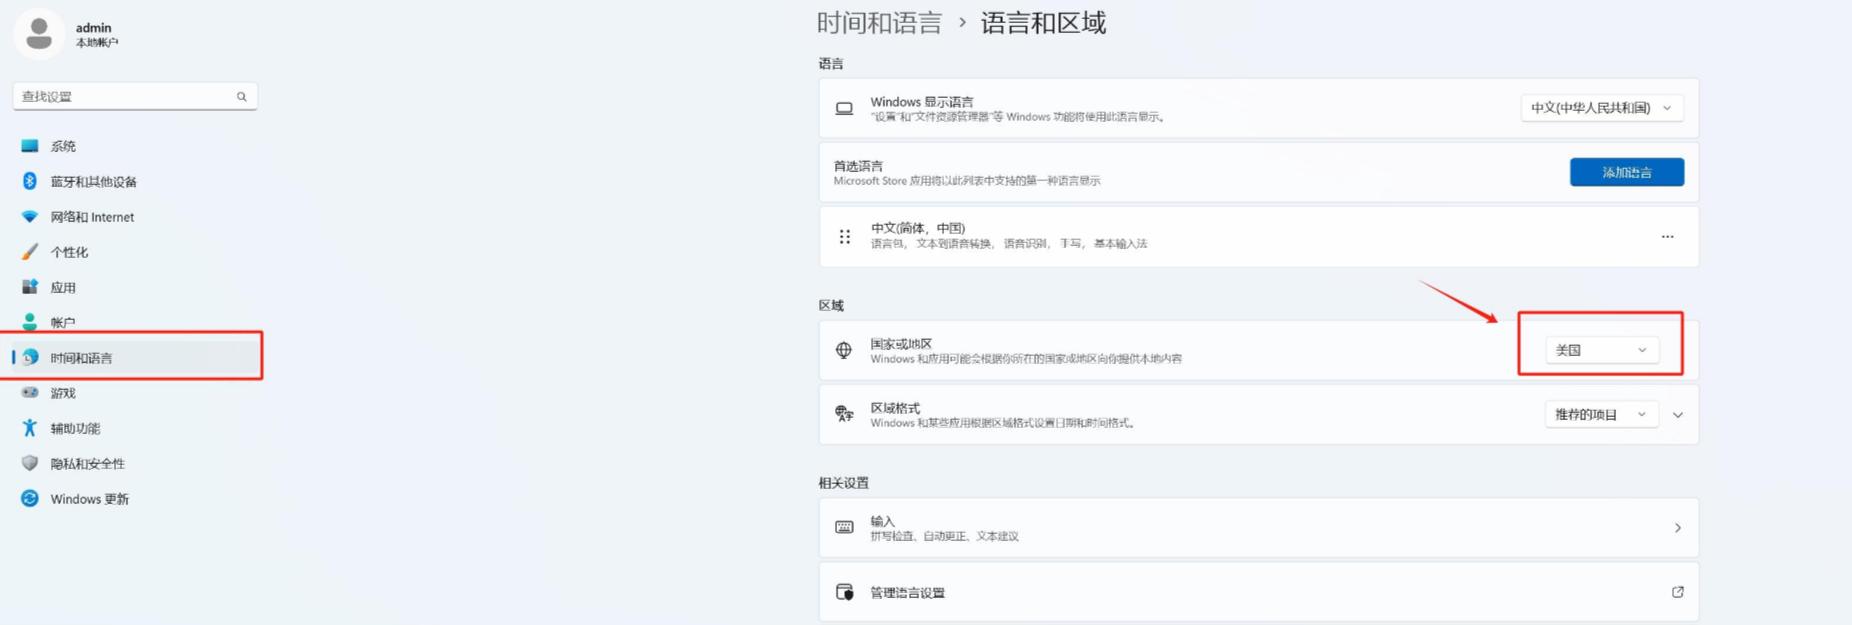Click the drag handle beside 中文(简体，中国)

click(x=845, y=237)
